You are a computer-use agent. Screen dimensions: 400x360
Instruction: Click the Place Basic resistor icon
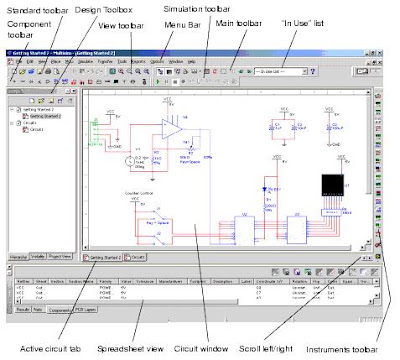tap(23, 81)
